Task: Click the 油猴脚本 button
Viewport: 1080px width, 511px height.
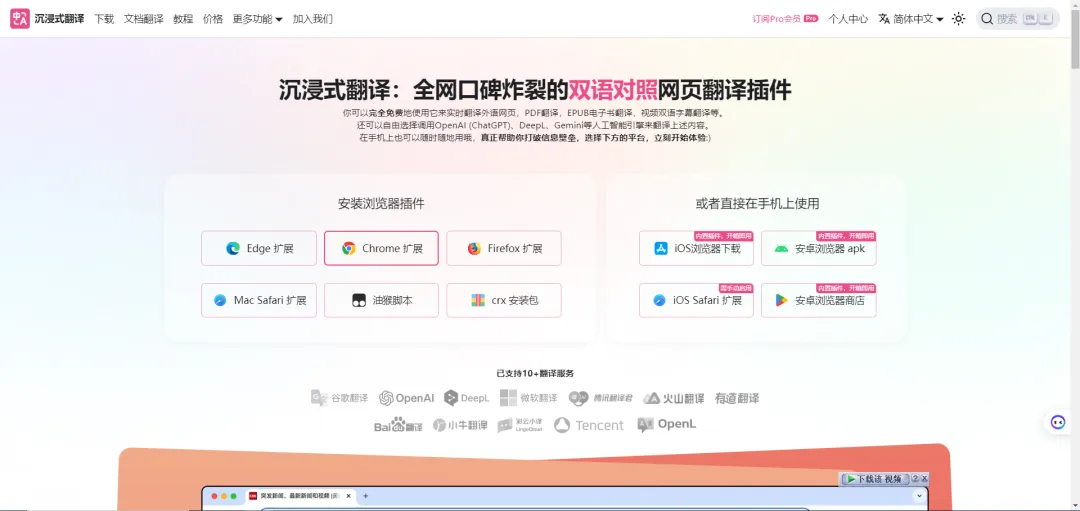Action: pyautogui.click(x=382, y=300)
